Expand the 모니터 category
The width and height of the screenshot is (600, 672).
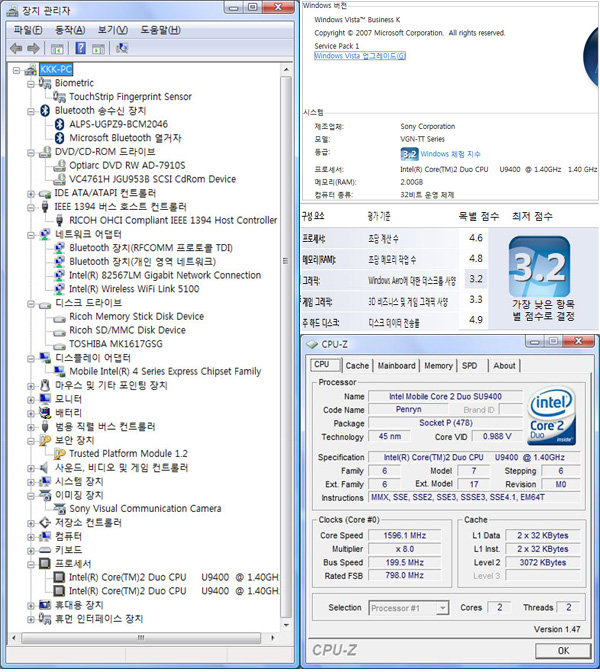(x=31, y=399)
